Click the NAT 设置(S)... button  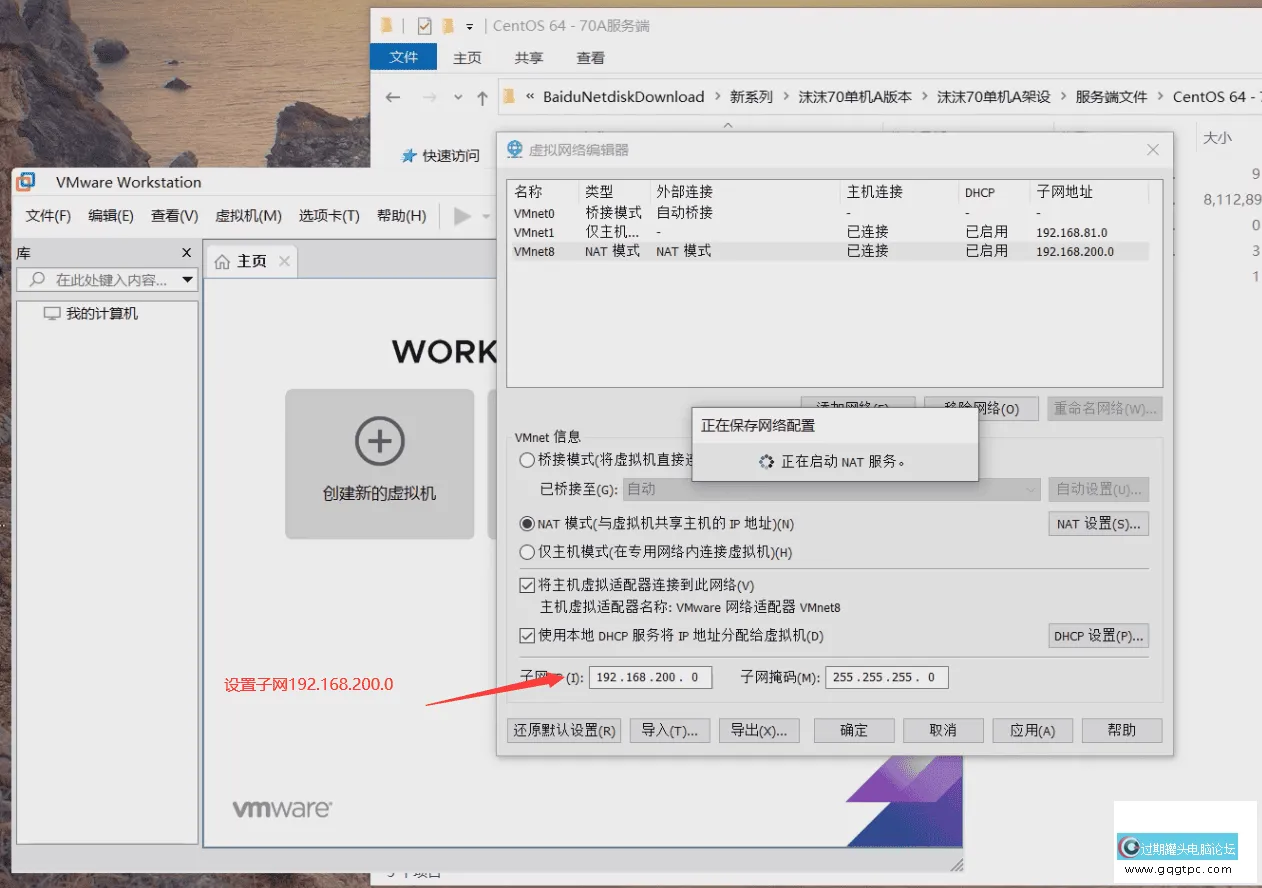1098,524
